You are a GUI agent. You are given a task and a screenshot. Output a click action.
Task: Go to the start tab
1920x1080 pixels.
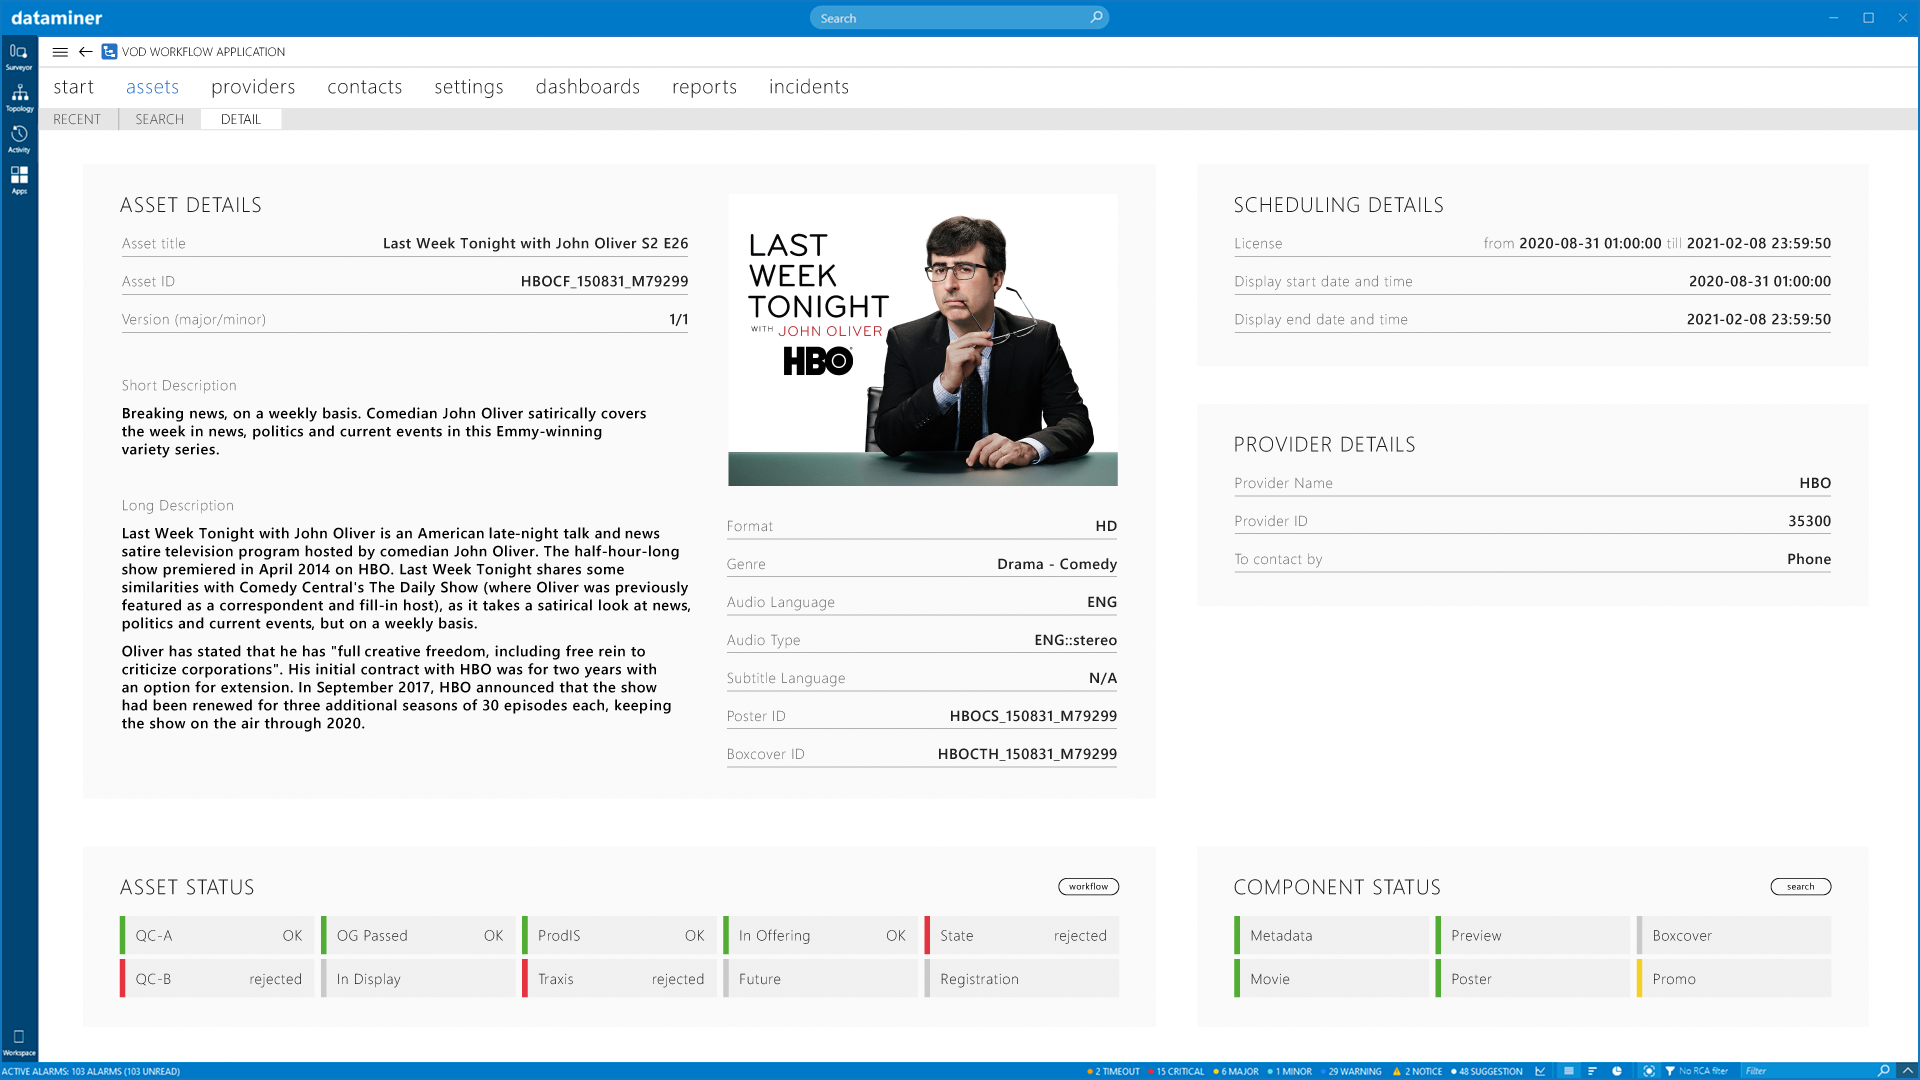74,87
